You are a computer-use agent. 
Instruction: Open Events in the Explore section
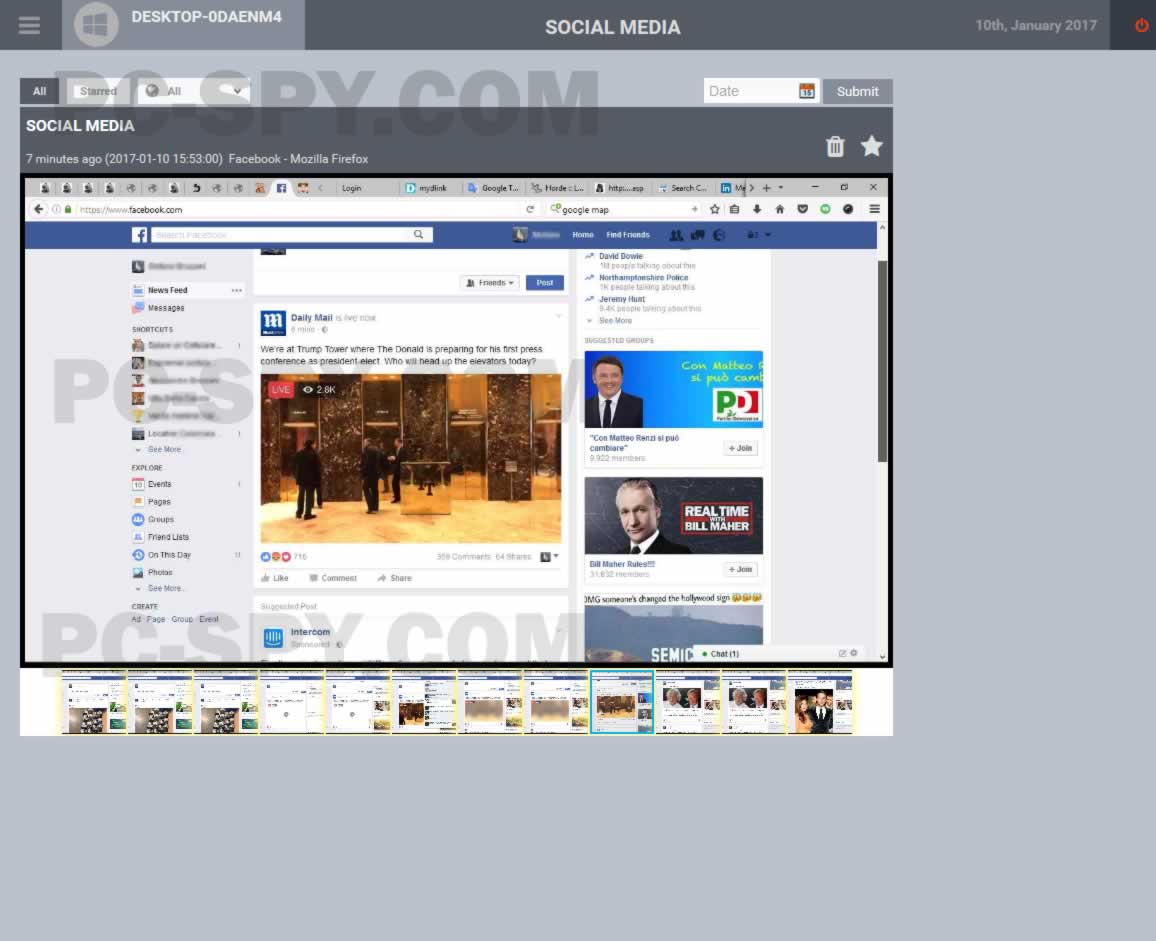159,485
